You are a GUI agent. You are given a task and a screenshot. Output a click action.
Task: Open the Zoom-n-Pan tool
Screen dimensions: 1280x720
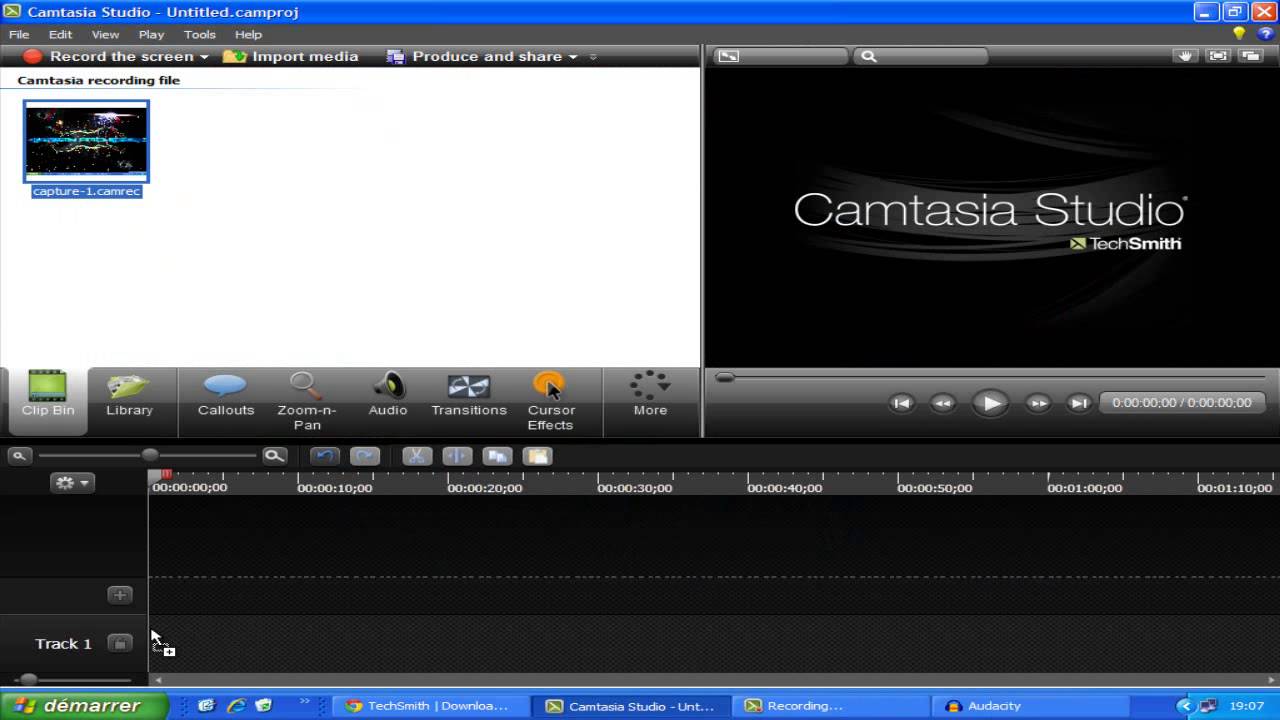point(306,401)
